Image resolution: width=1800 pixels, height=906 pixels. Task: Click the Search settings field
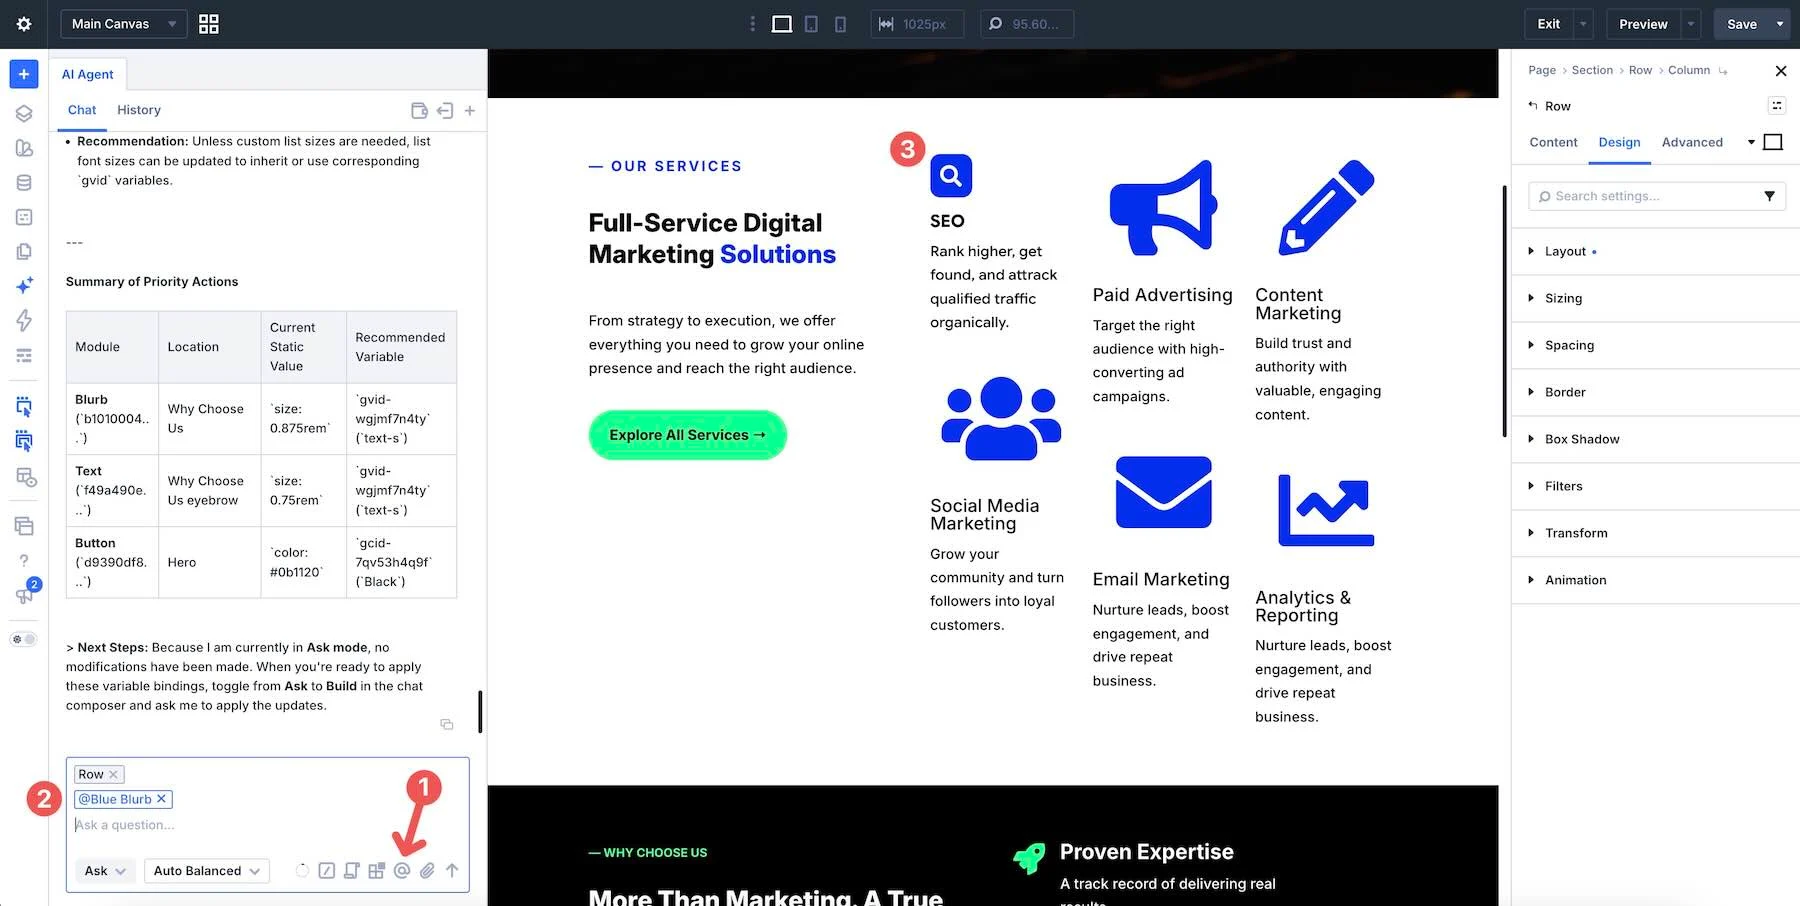coord(1656,196)
